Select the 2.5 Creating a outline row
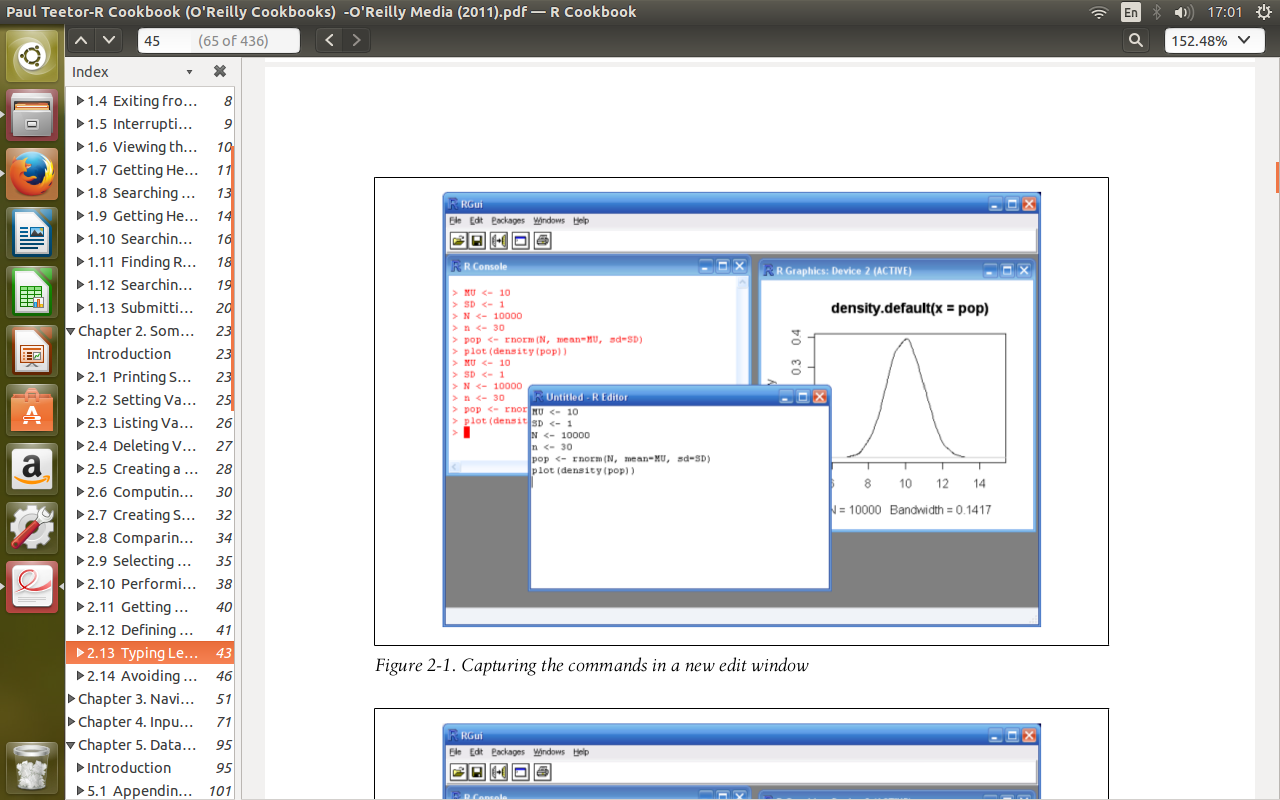 point(150,469)
